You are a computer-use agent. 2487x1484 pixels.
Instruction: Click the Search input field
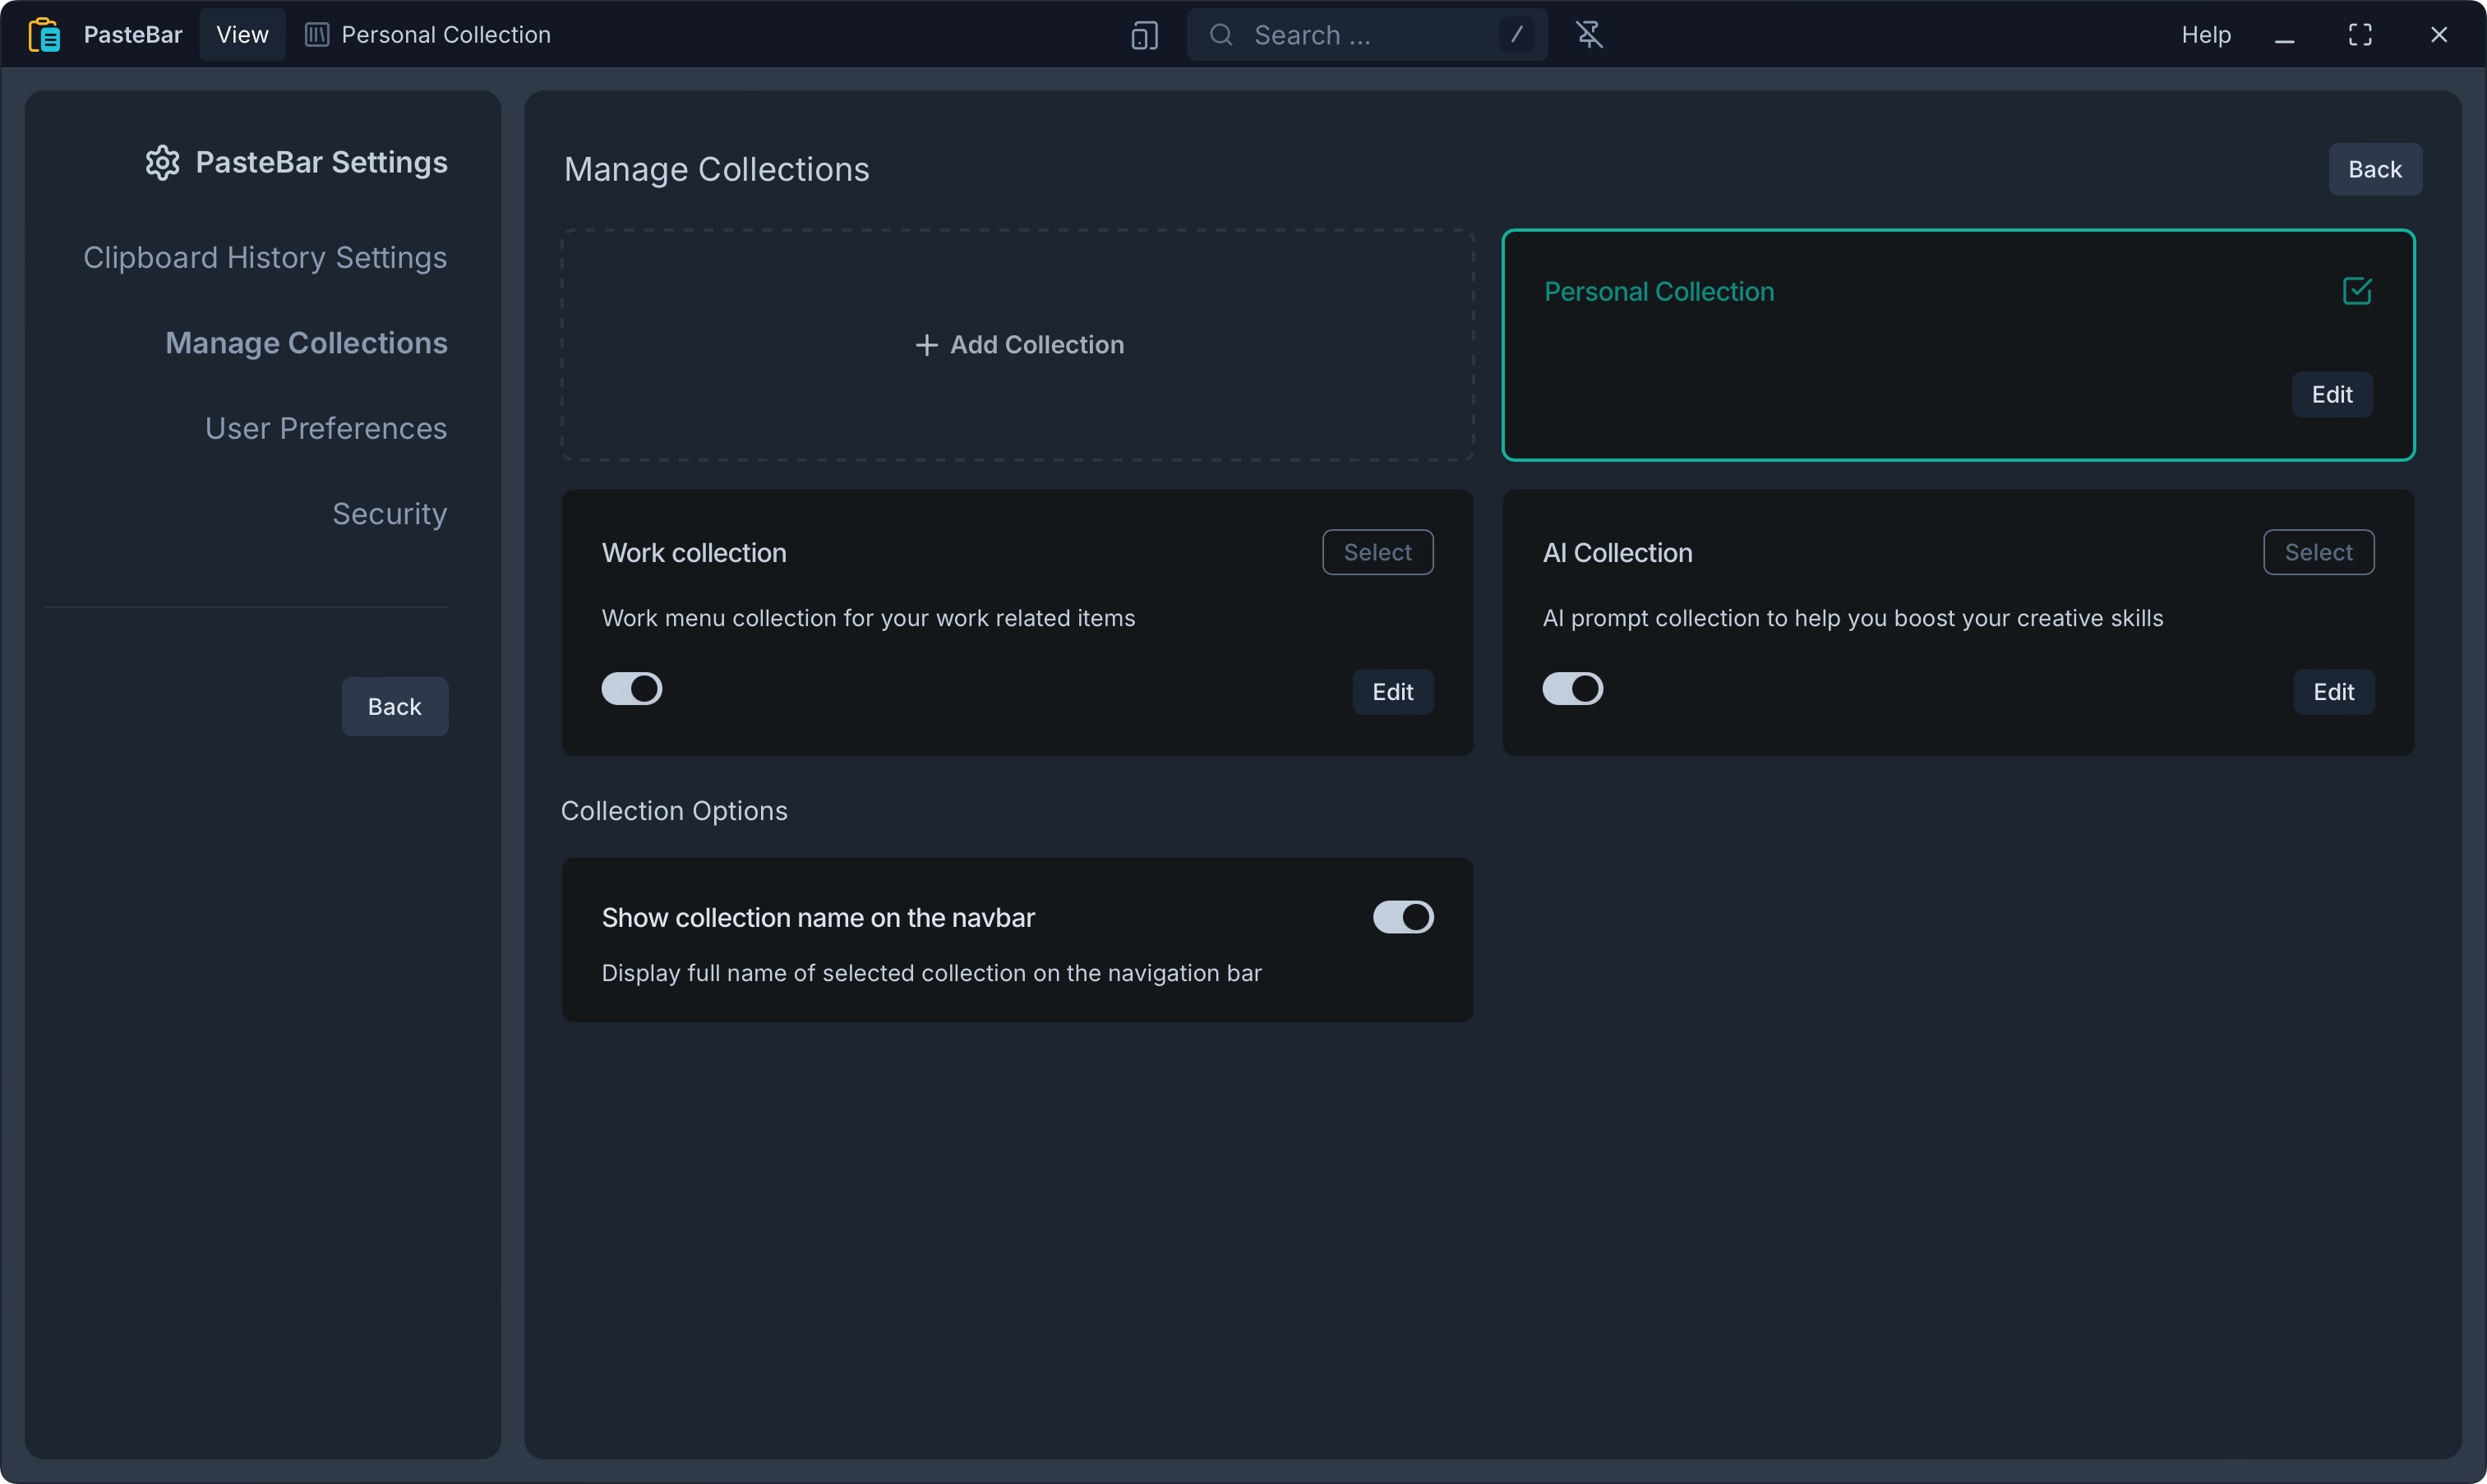click(1366, 35)
